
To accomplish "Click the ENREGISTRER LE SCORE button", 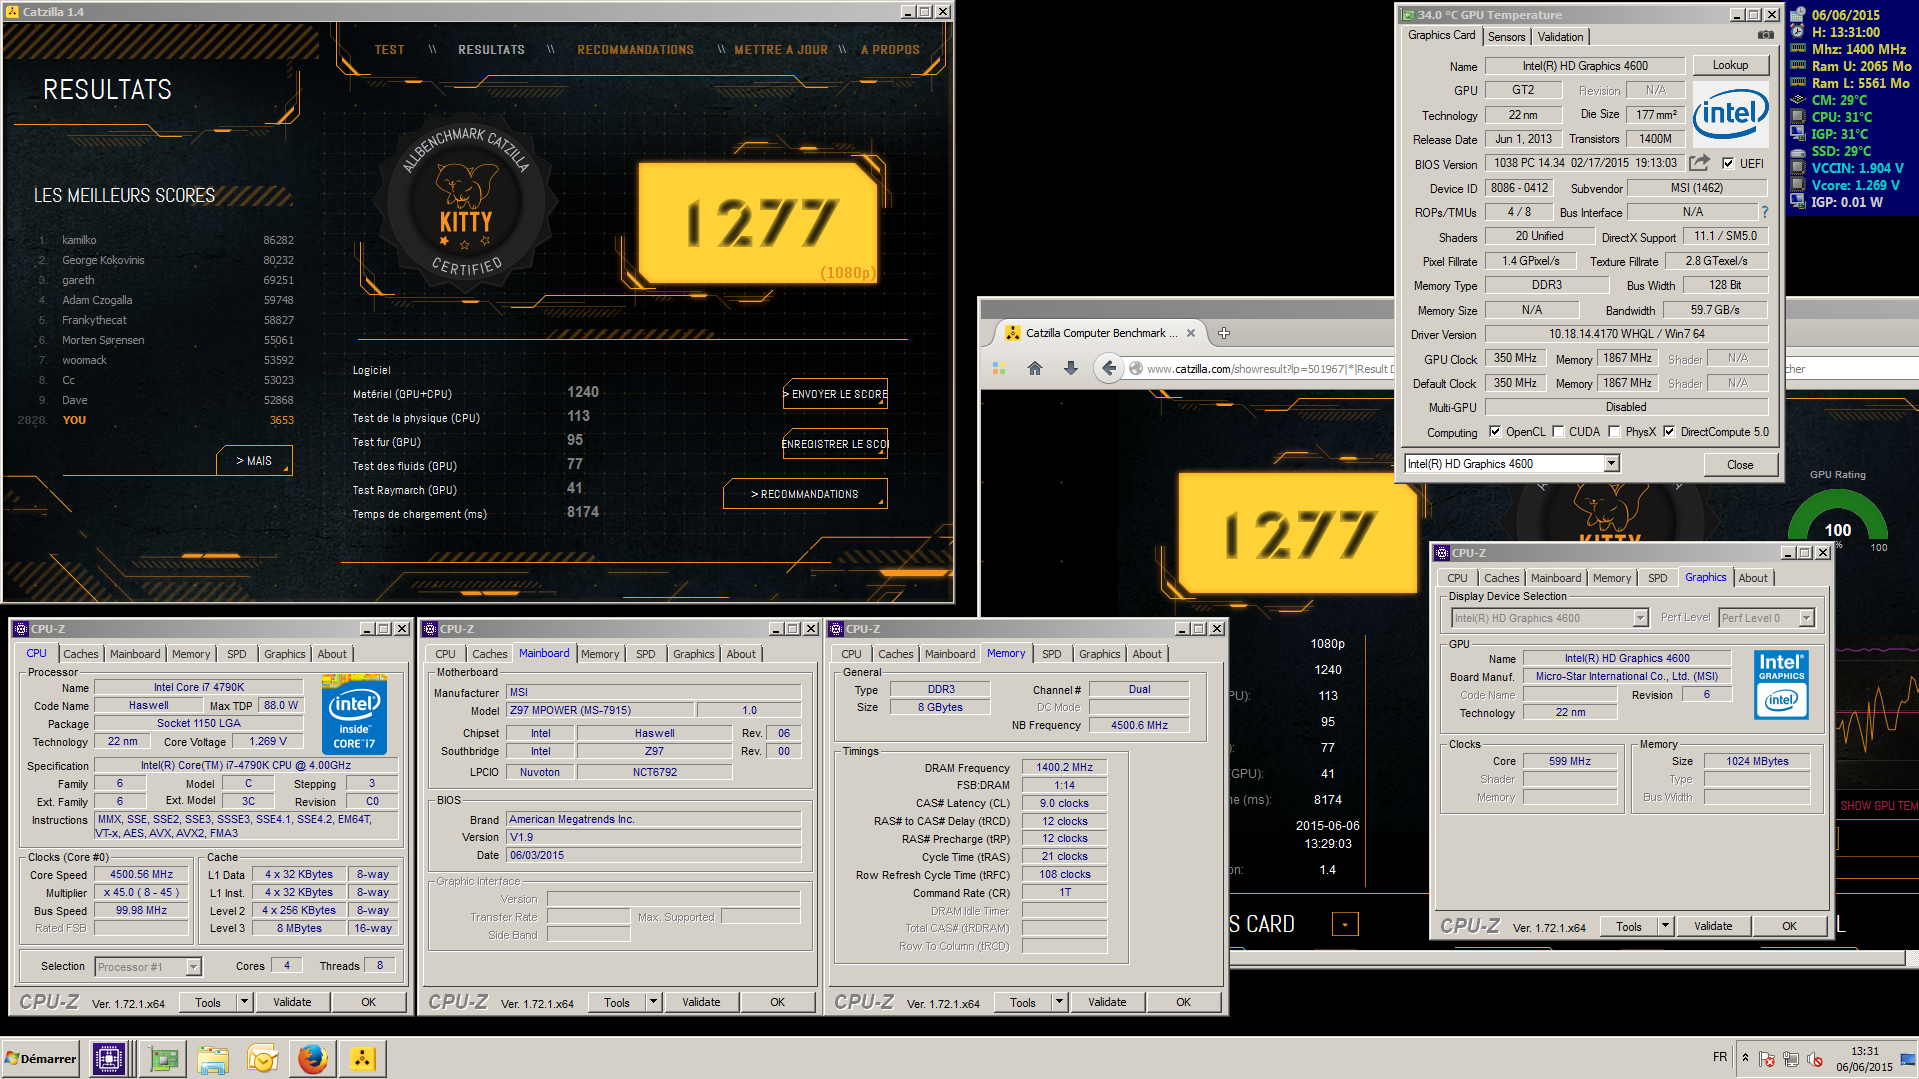I will [x=836, y=444].
